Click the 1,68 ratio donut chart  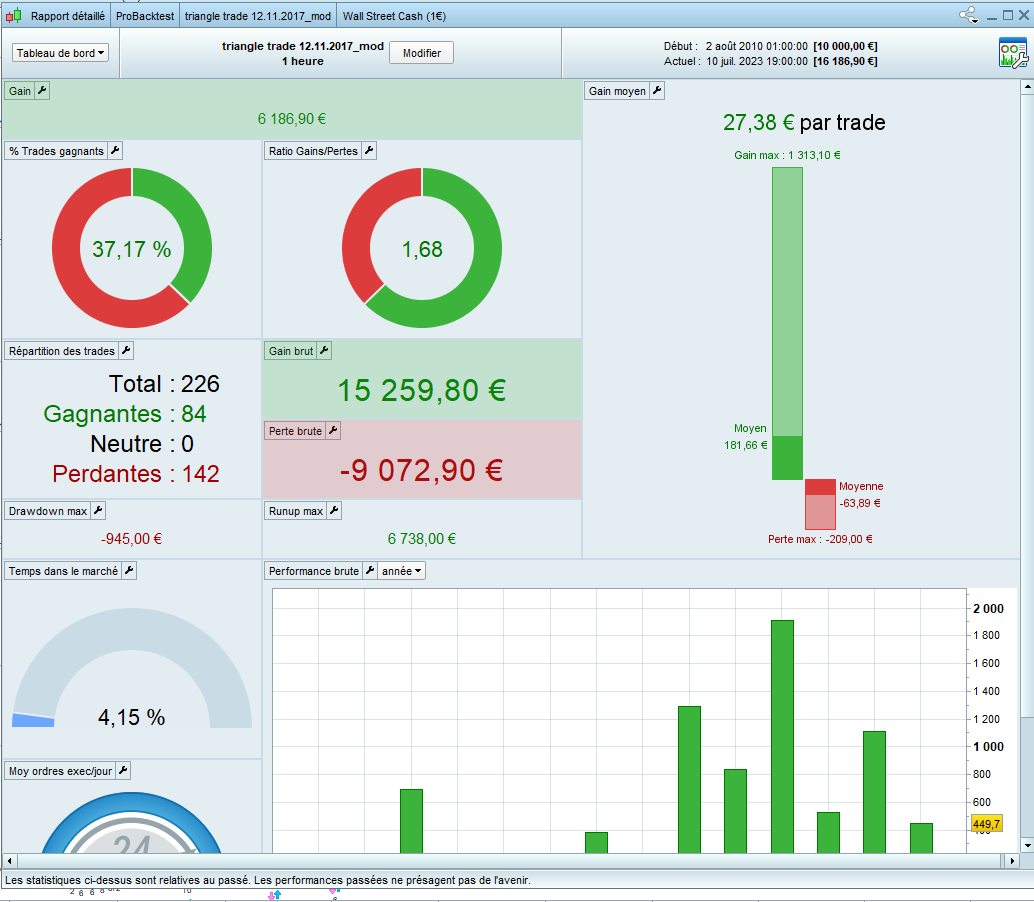click(x=422, y=248)
